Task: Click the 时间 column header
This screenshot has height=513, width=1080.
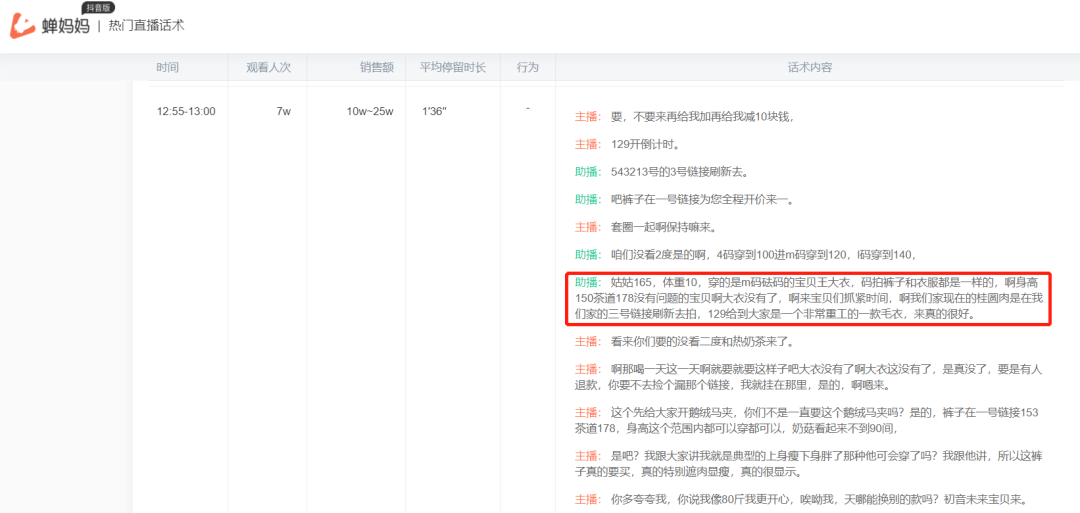Action: [167, 68]
